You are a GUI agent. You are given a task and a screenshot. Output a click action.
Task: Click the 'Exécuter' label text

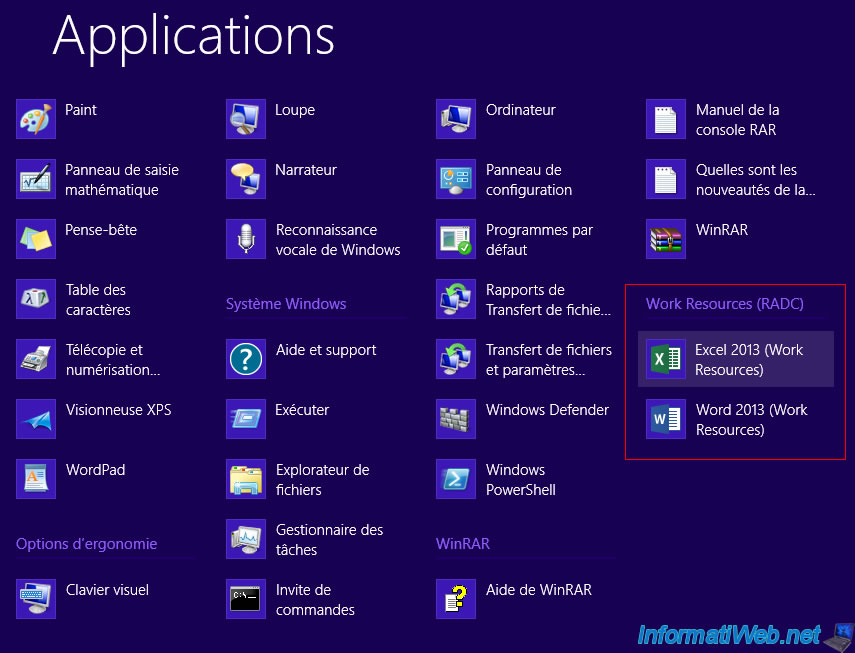pos(302,409)
